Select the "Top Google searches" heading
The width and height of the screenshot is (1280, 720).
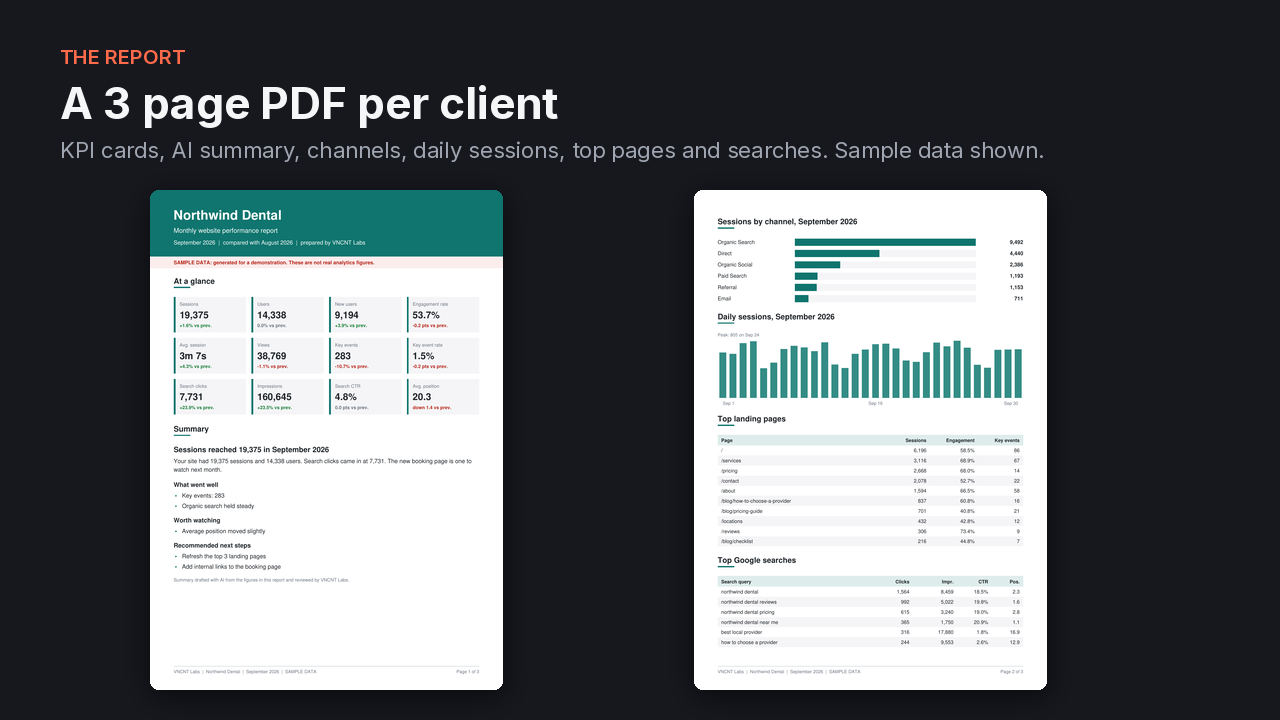(757, 560)
